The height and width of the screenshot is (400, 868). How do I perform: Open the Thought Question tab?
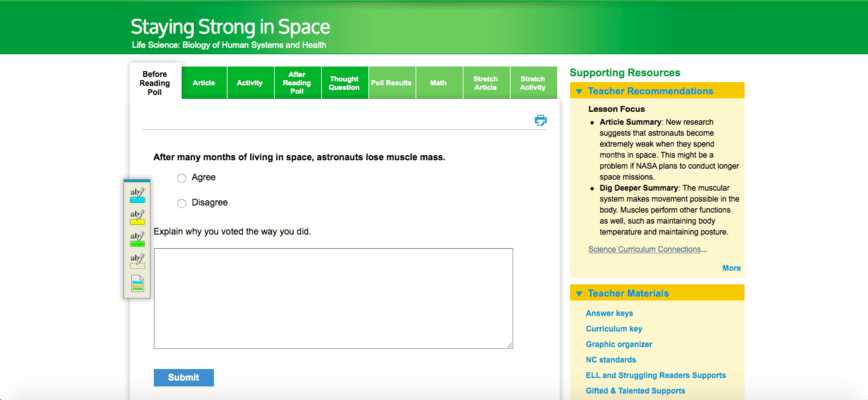tap(344, 83)
